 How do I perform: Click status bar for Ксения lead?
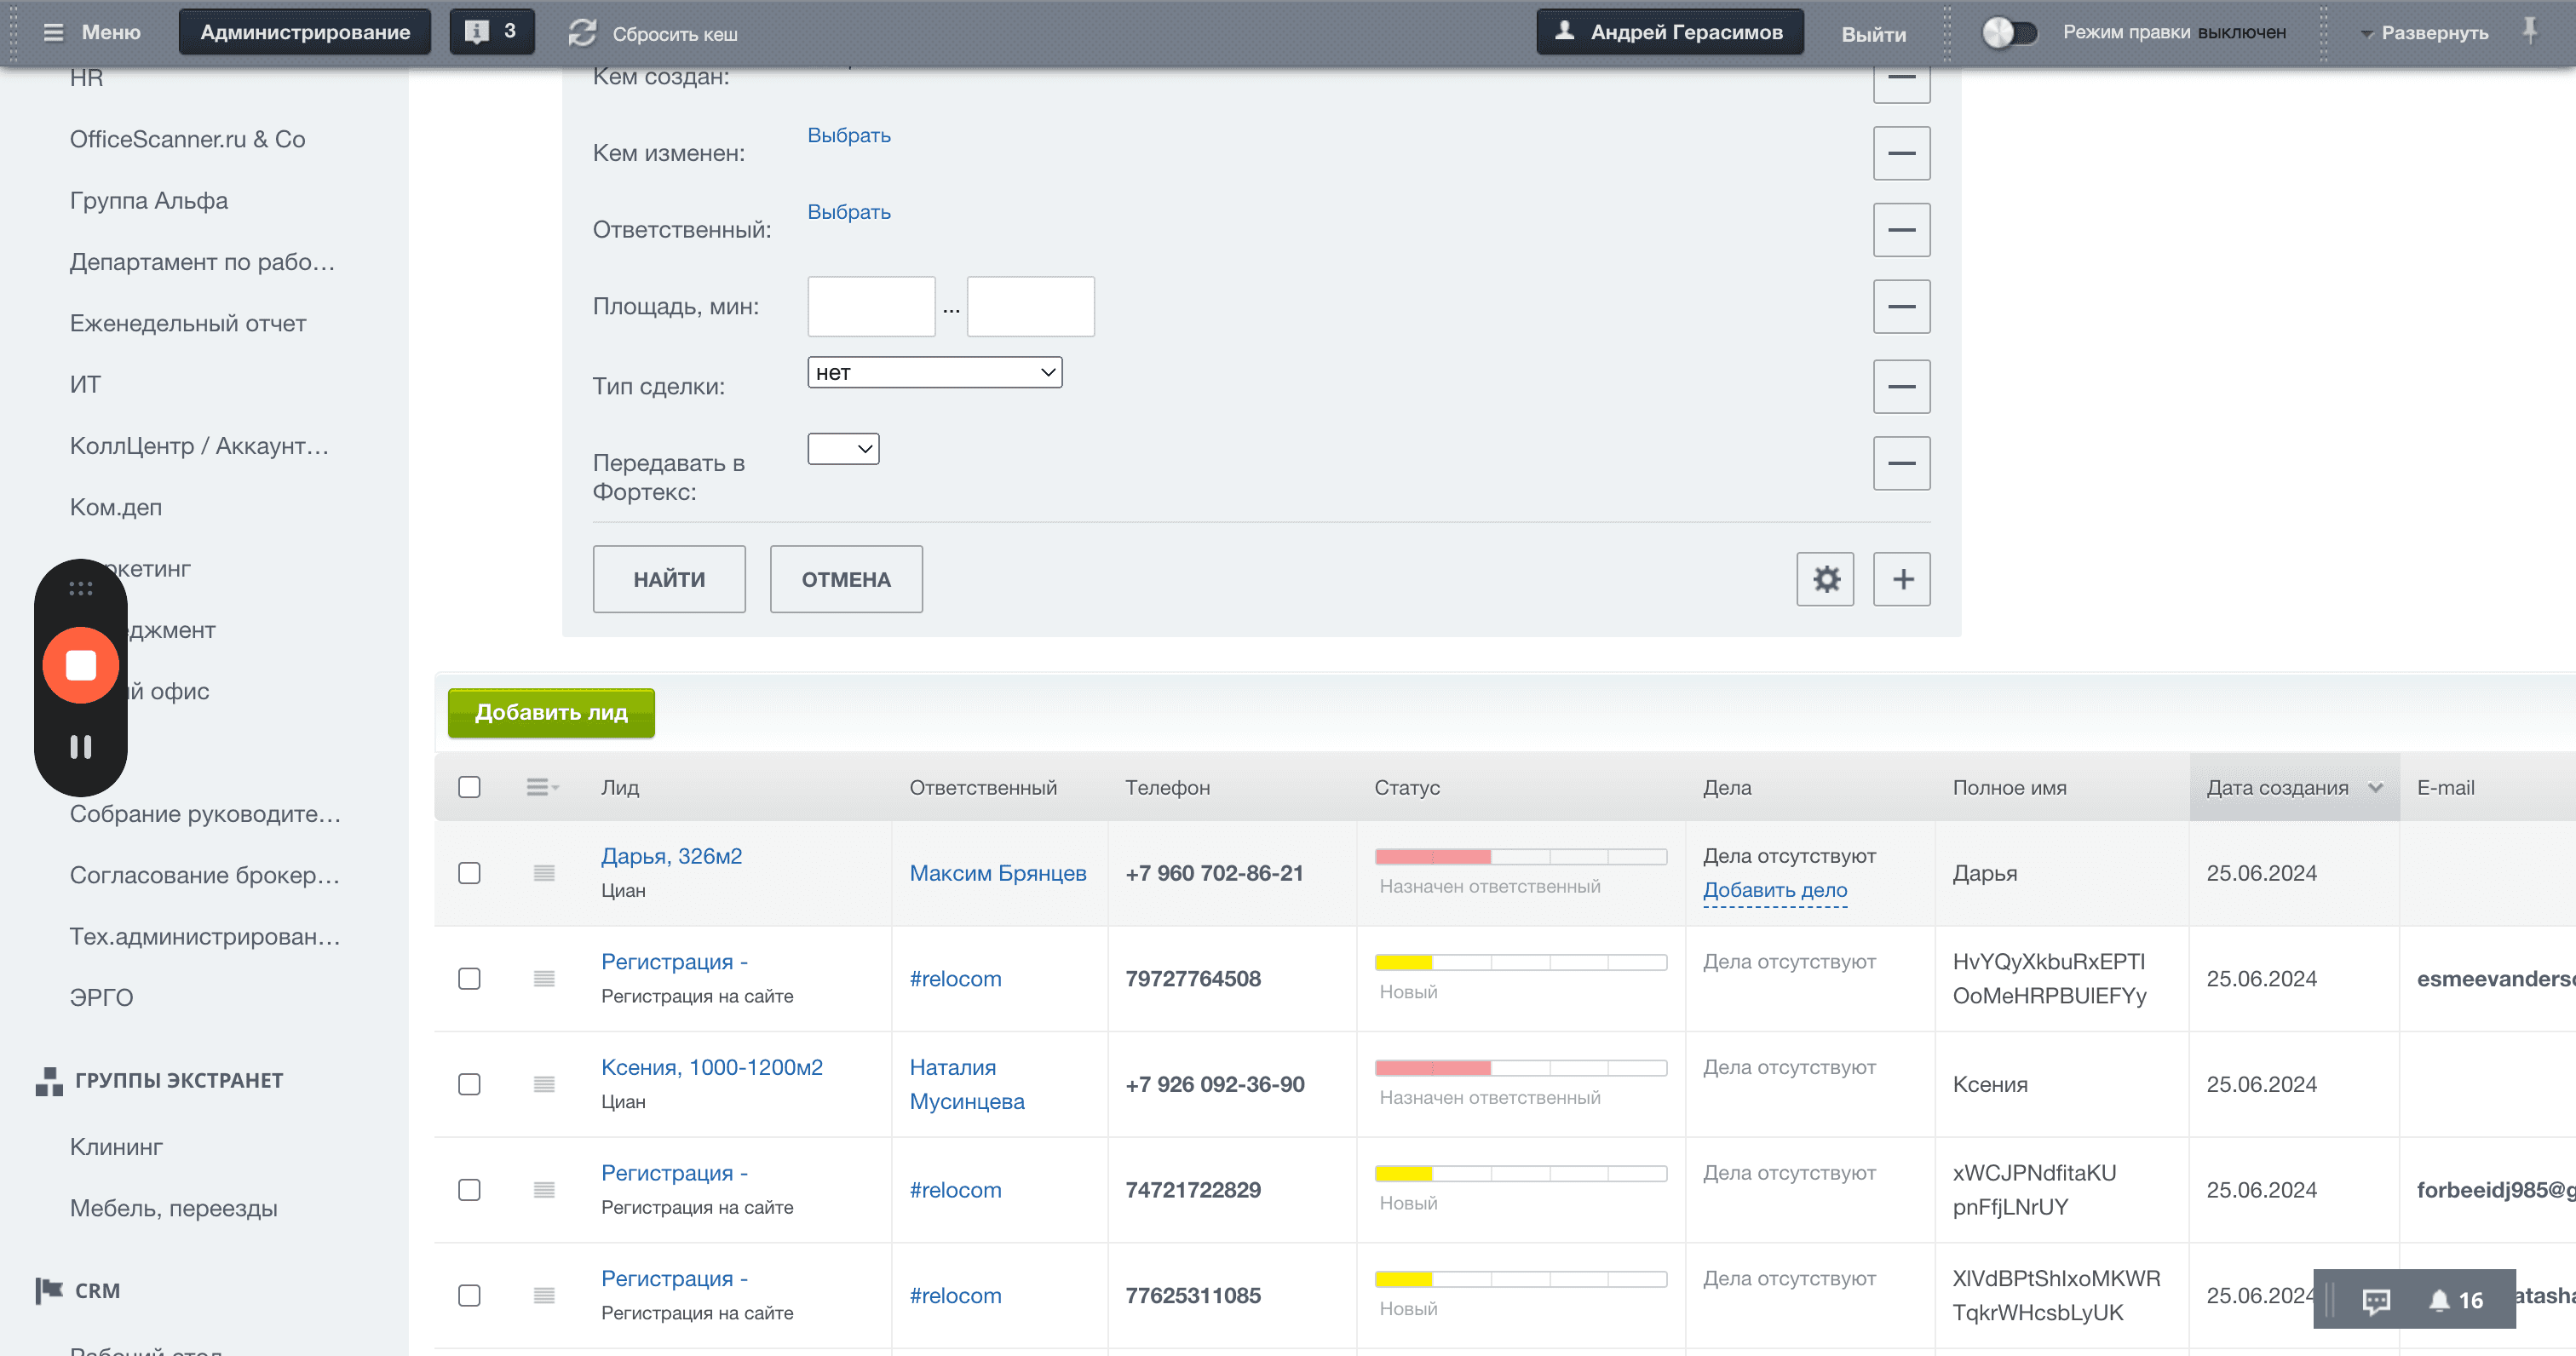click(x=1520, y=1068)
